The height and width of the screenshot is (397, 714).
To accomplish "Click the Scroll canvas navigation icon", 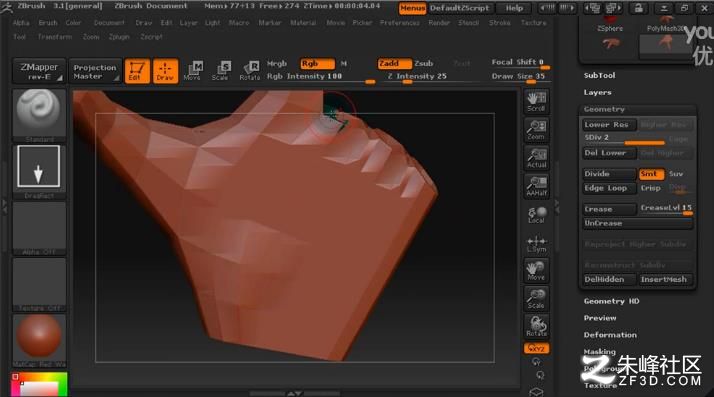I will pyautogui.click(x=536, y=102).
